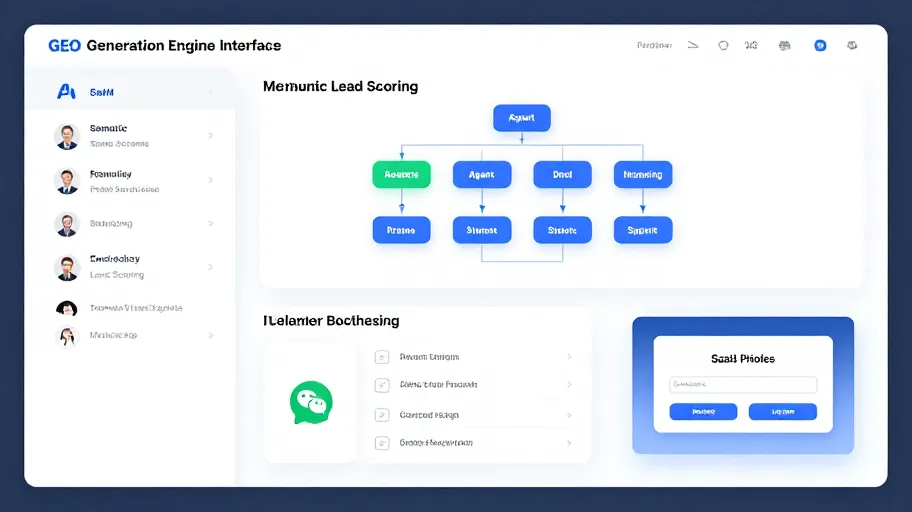912x512 pixels.
Task: Click square icon of third WeChat list row
Action: pyautogui.click(x=382, y=415)
